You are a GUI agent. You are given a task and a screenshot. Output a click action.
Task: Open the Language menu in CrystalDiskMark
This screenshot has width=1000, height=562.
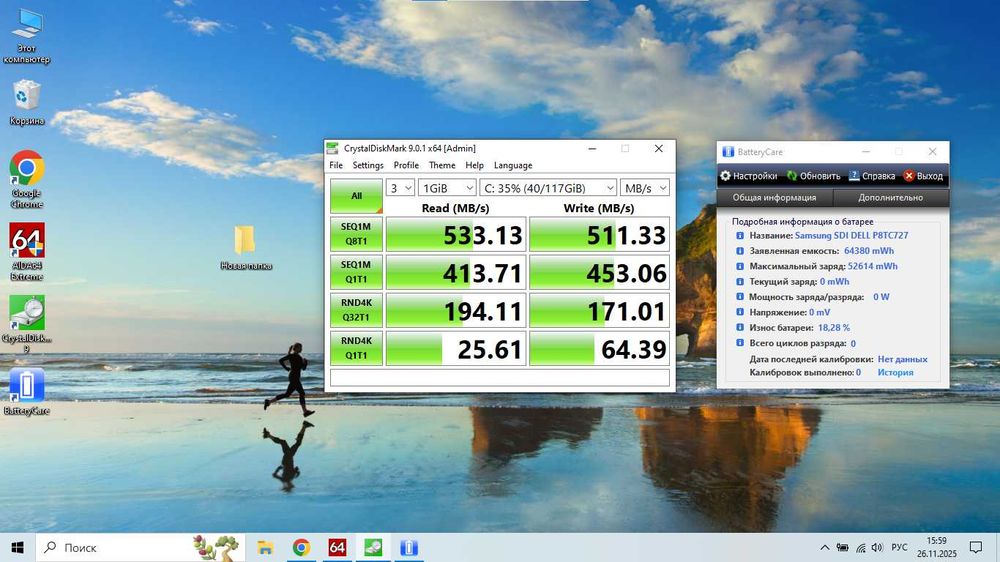(513, 165)
